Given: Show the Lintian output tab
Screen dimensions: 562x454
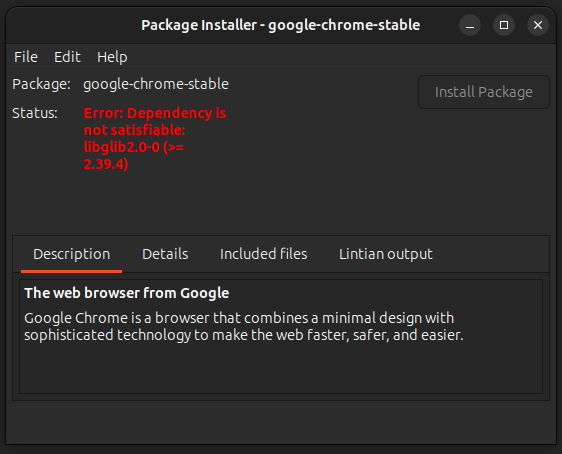Looking at the screenshot, I should (x=386, y=254).
